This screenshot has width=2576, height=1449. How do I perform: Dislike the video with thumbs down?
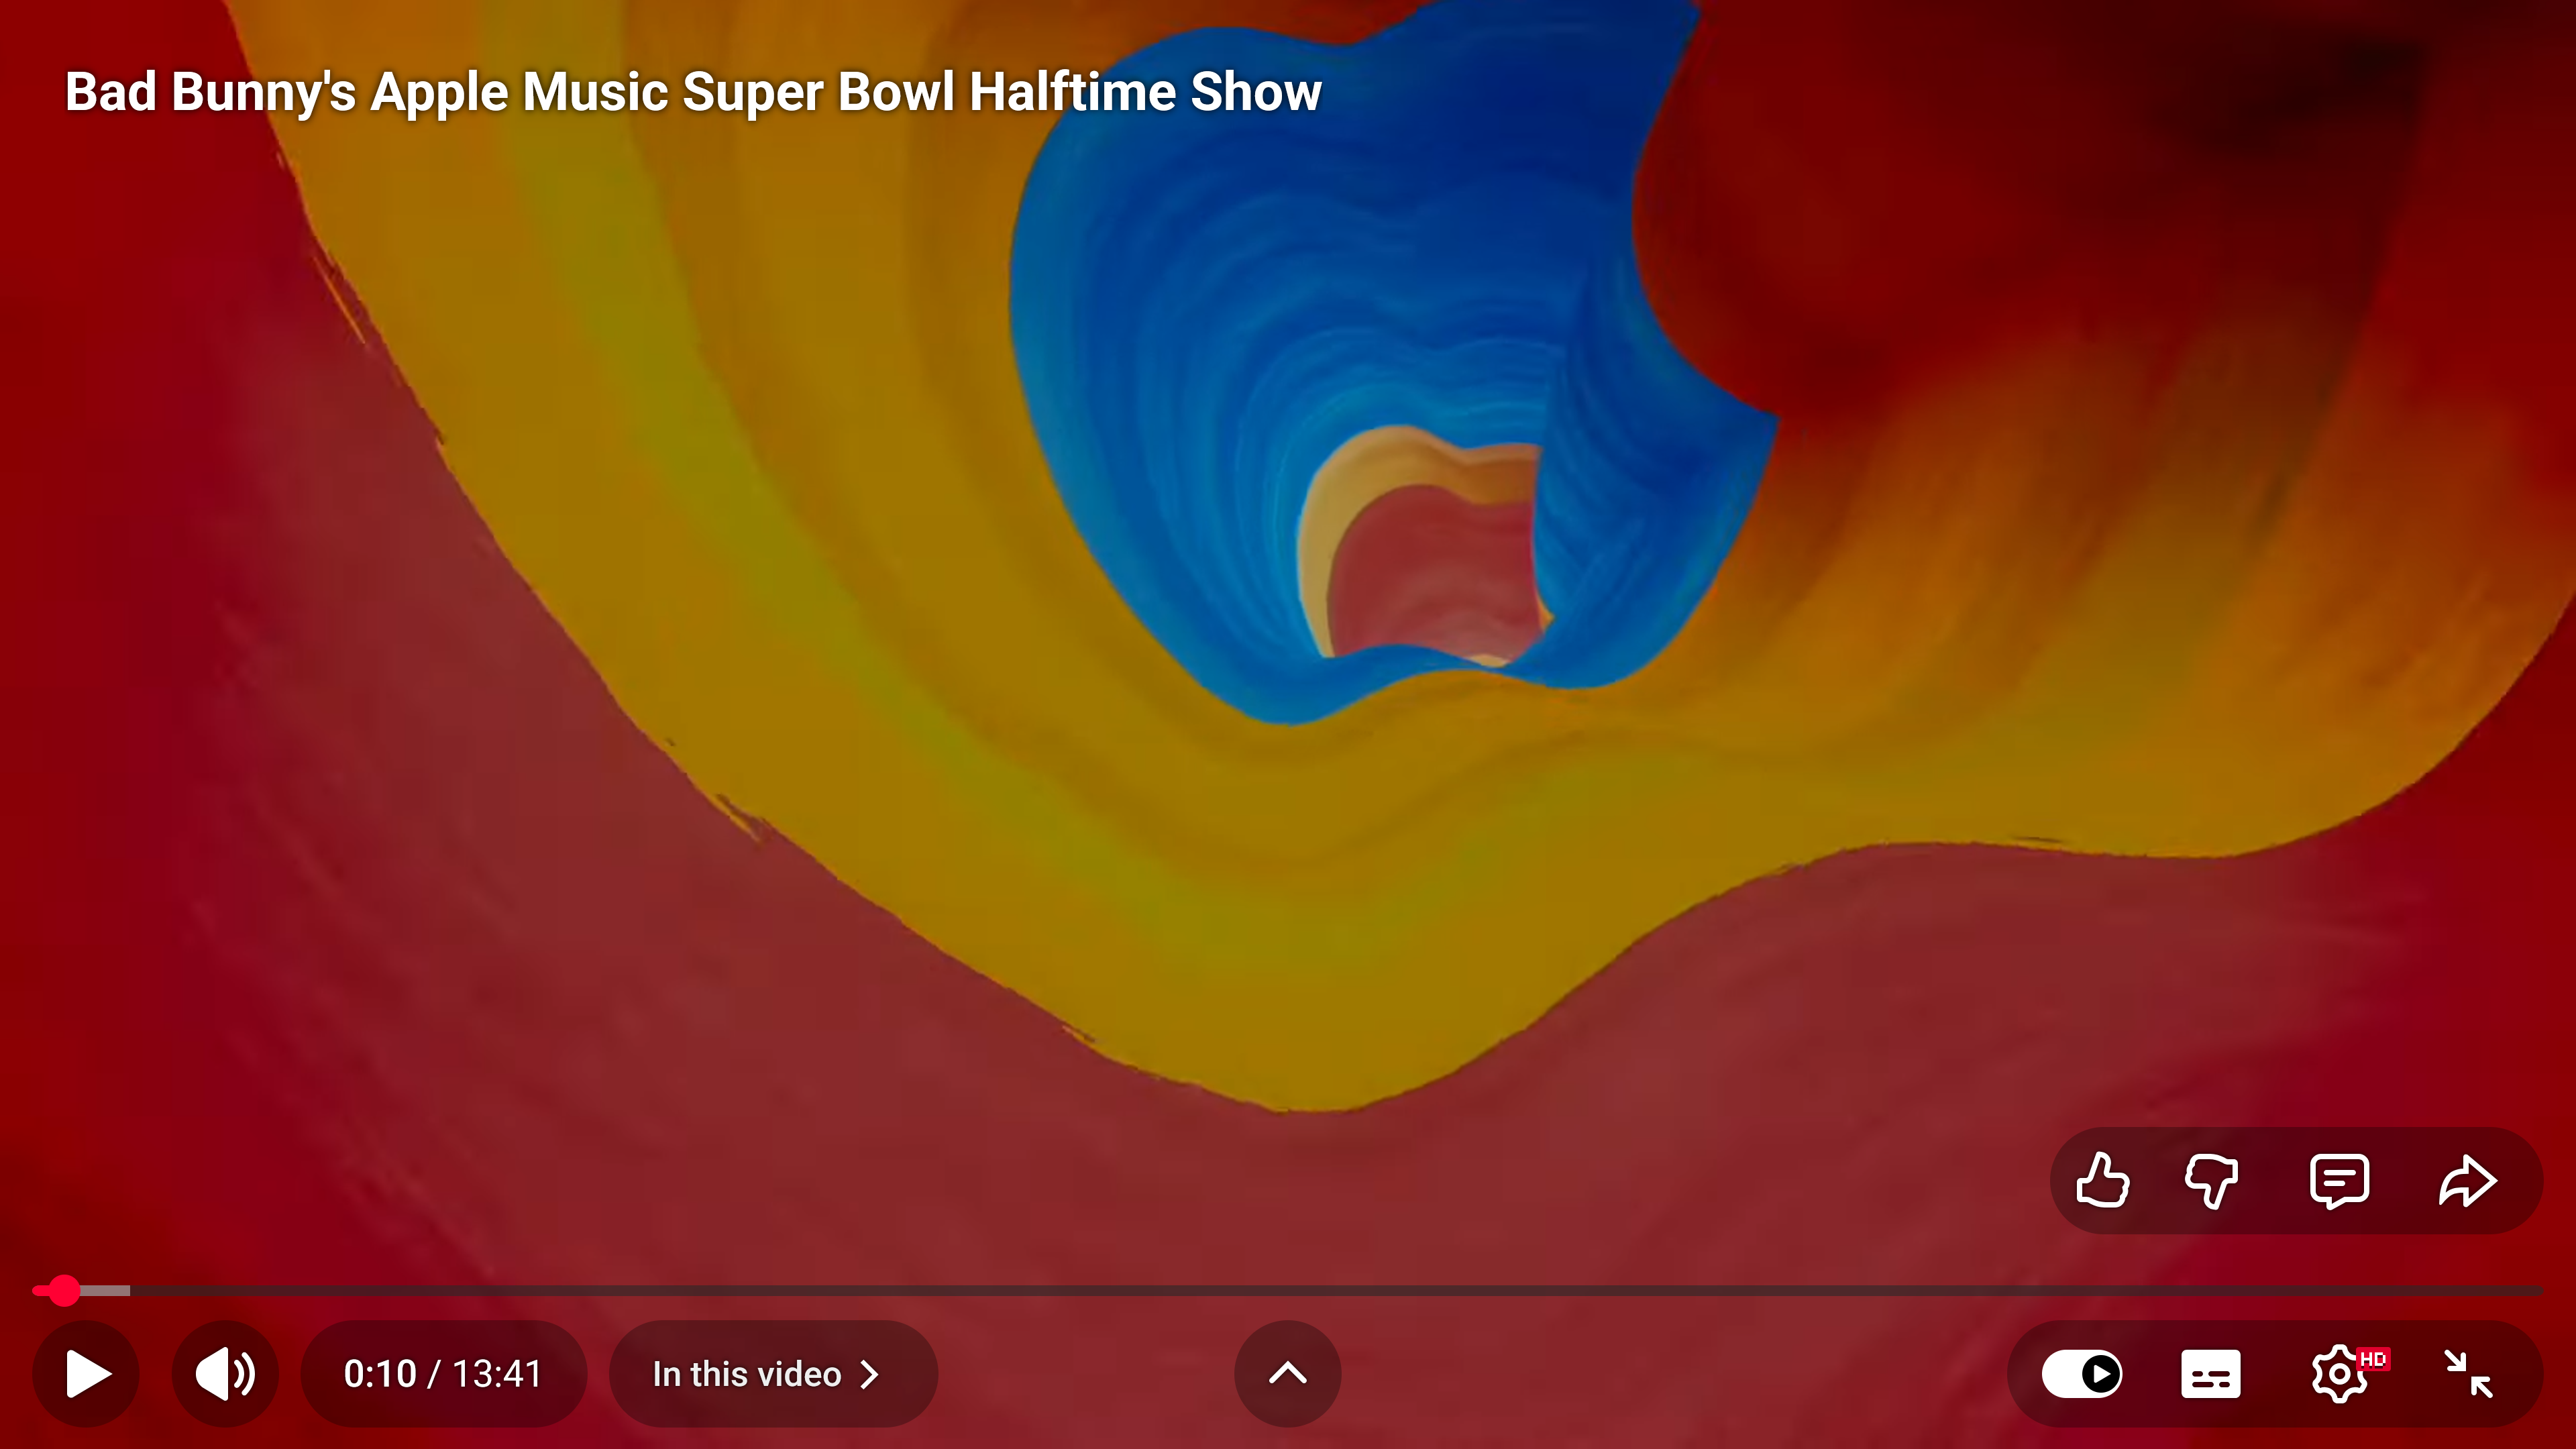(2211, 1181)
